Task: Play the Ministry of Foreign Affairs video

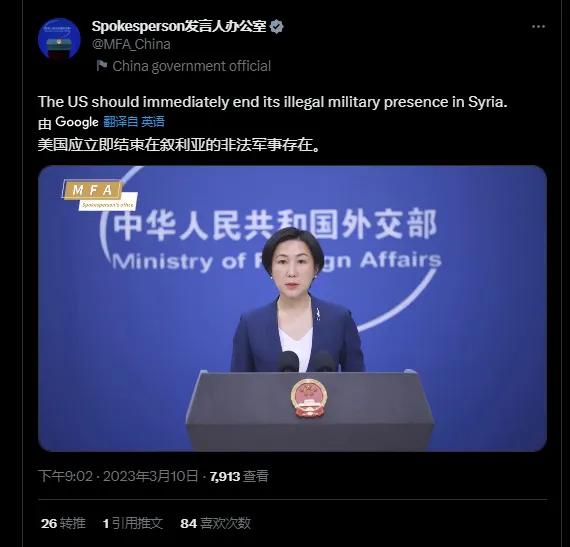Action: coord(292,309)
